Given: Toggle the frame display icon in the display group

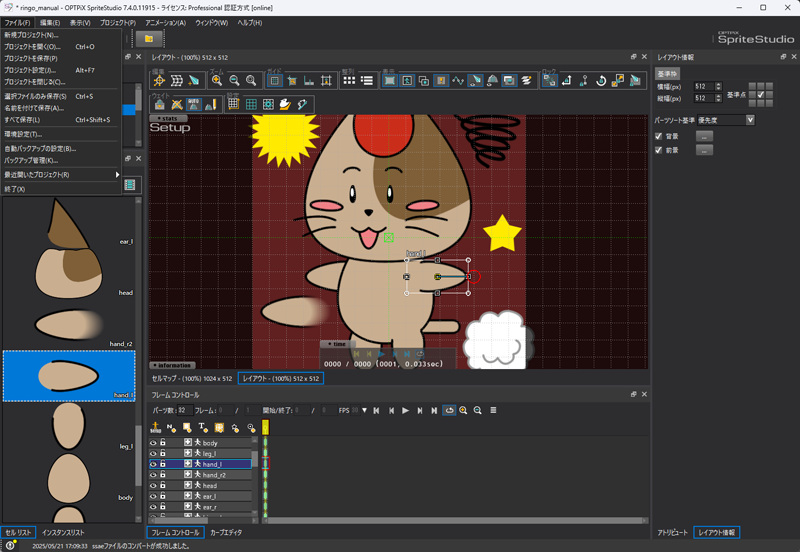Looking at the screenshot, I should [390, 81].
